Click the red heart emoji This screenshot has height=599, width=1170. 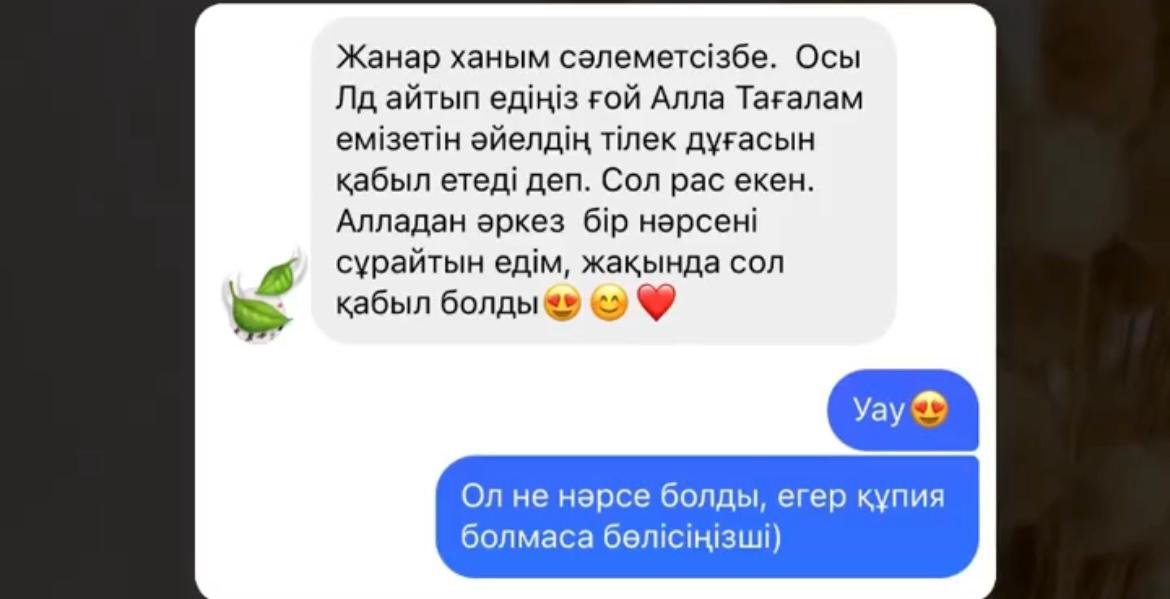pyautogui.click(x=657, y=303)
